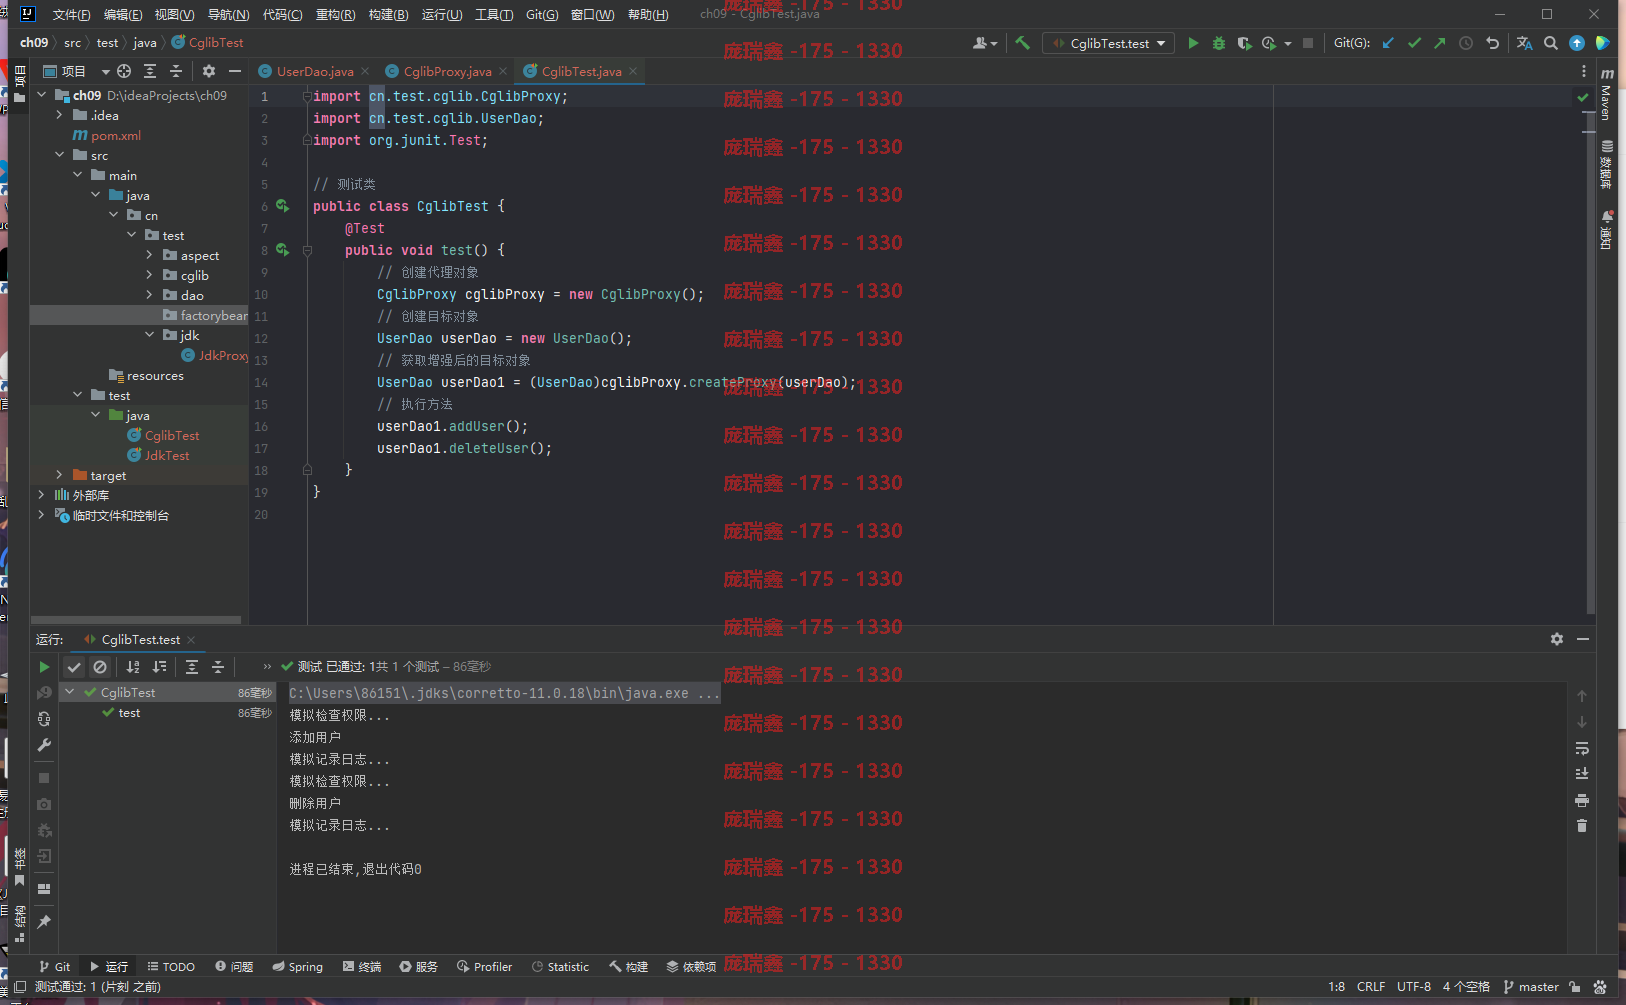Viewport: 1626px width, 1005px height.
Task: Open the project panel settings gear
Action: click(x=209, y=71)
